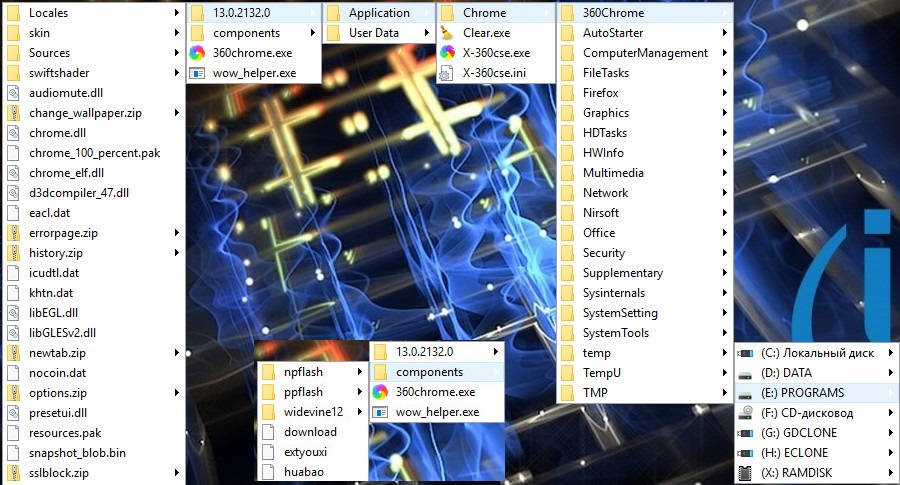Expand the Nirsoft submenu arrow

coord(725,213)
